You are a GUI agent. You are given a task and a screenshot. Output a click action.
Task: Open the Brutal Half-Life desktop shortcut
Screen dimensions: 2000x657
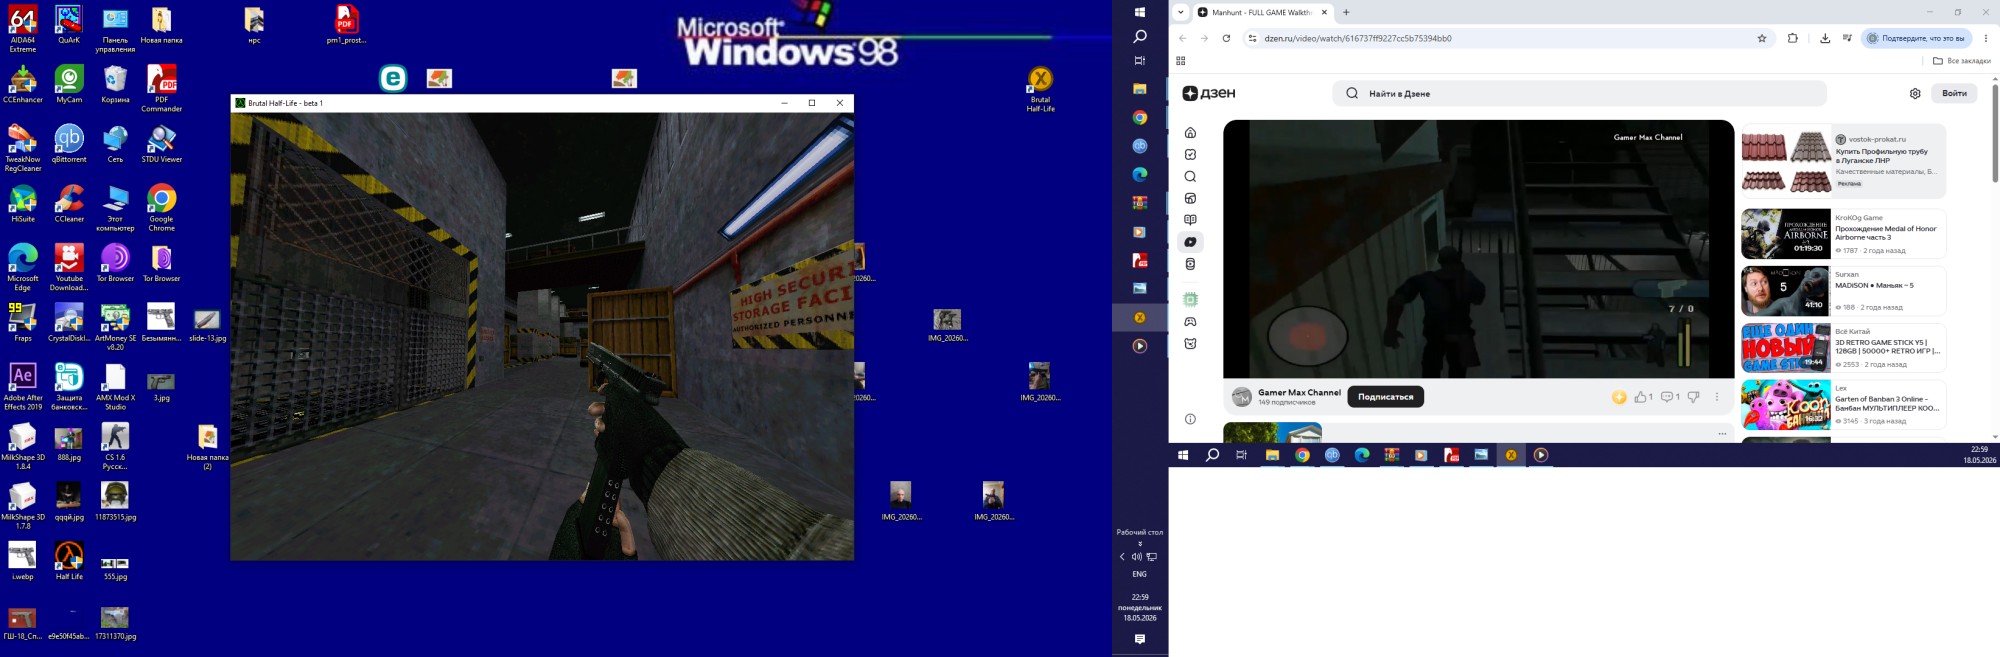point(1040,89)
